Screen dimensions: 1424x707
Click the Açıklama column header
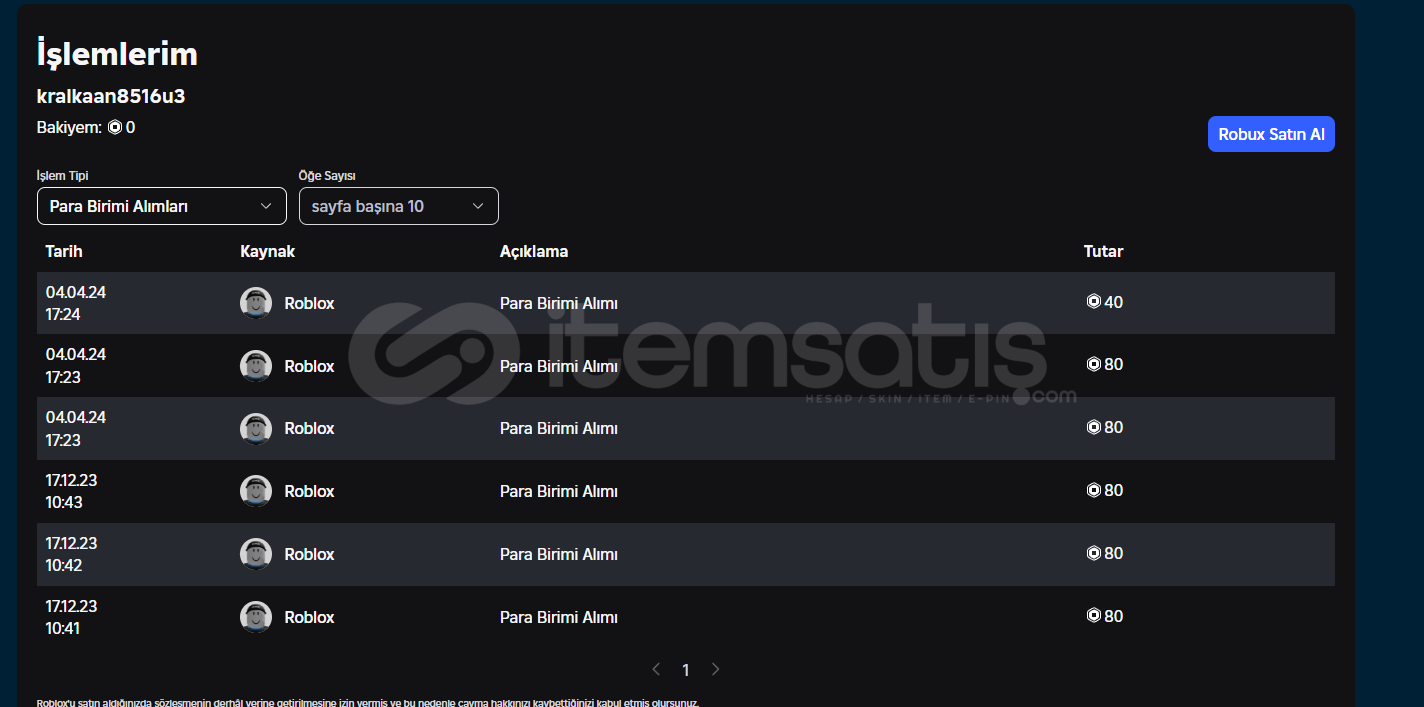(534, 251)
